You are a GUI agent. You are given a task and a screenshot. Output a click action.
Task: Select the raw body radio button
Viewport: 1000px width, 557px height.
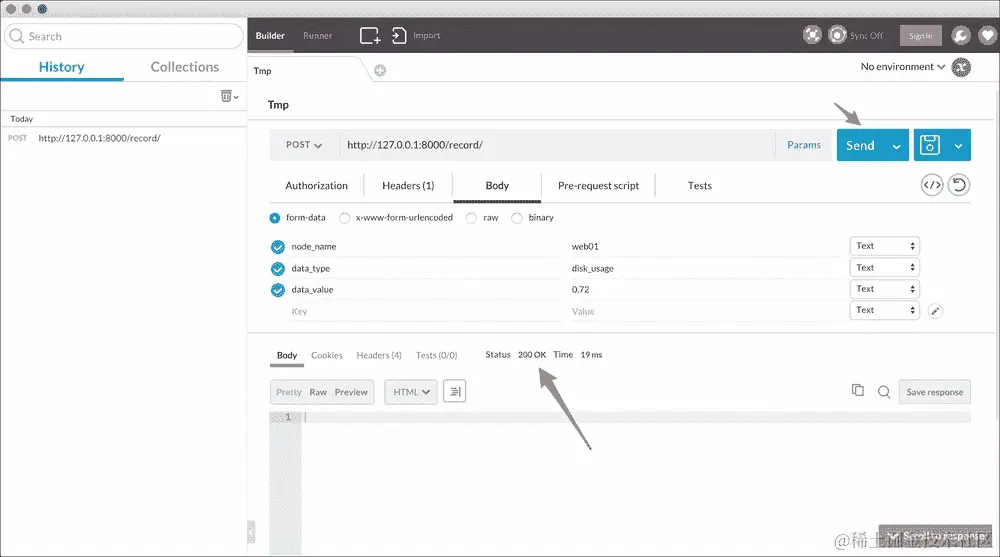coord(471,218)
